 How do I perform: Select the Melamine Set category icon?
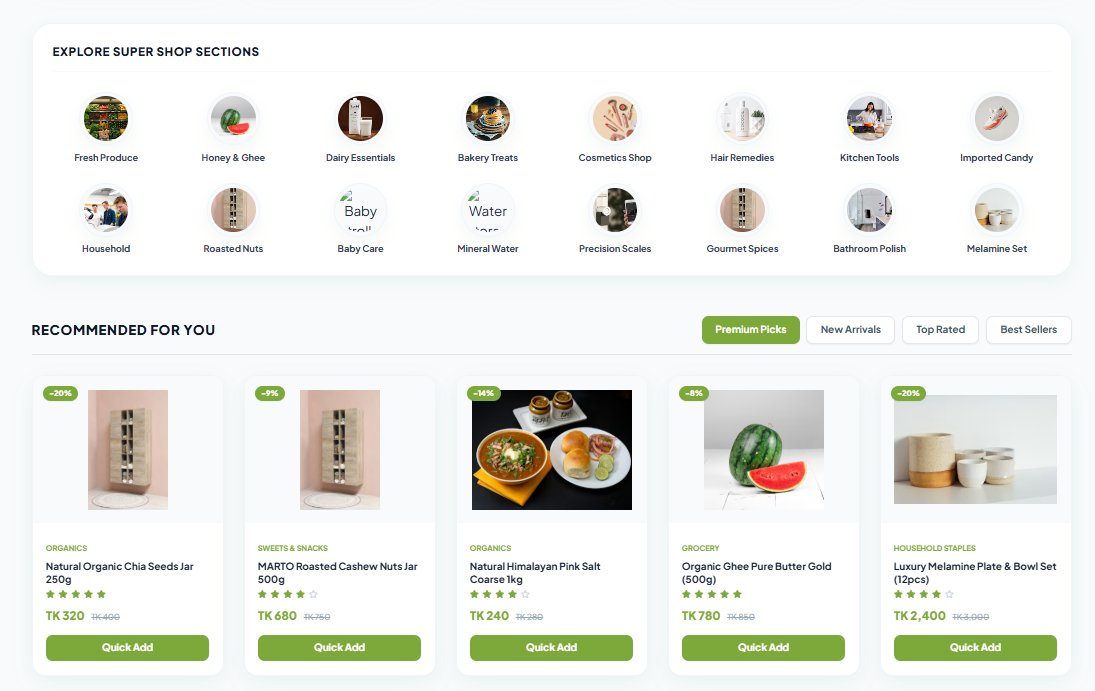click(997, 210)
